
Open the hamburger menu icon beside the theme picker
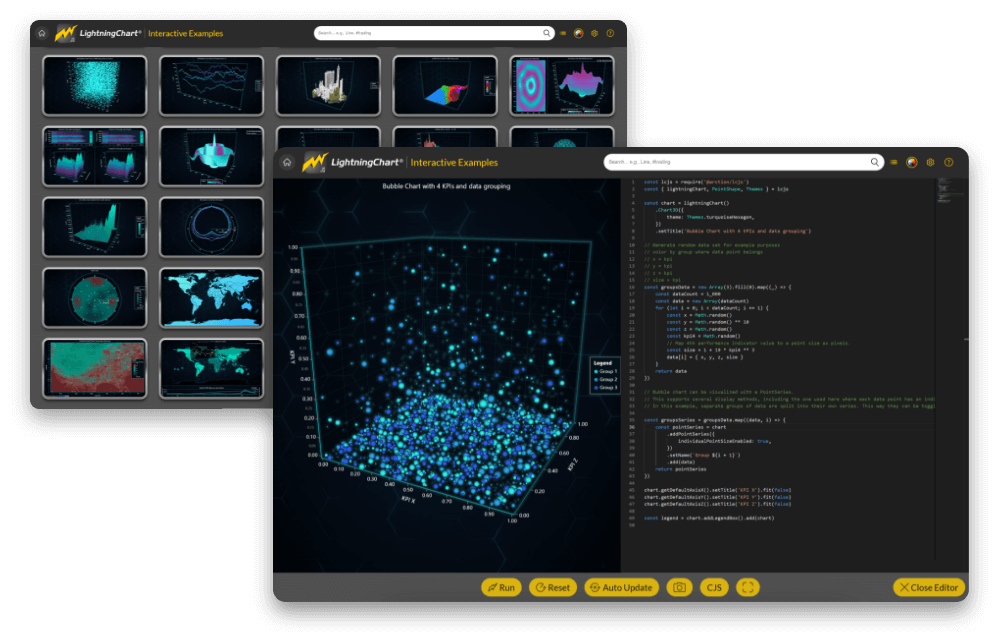pos(893,161)
